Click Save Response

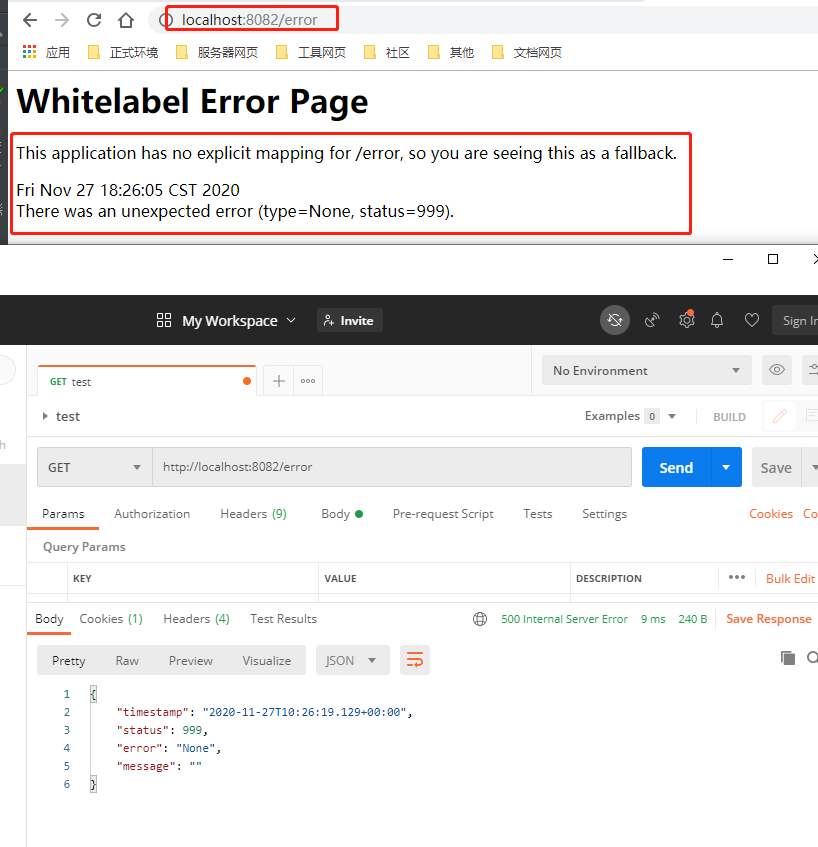pyautogui.click(x=769, y=619)
